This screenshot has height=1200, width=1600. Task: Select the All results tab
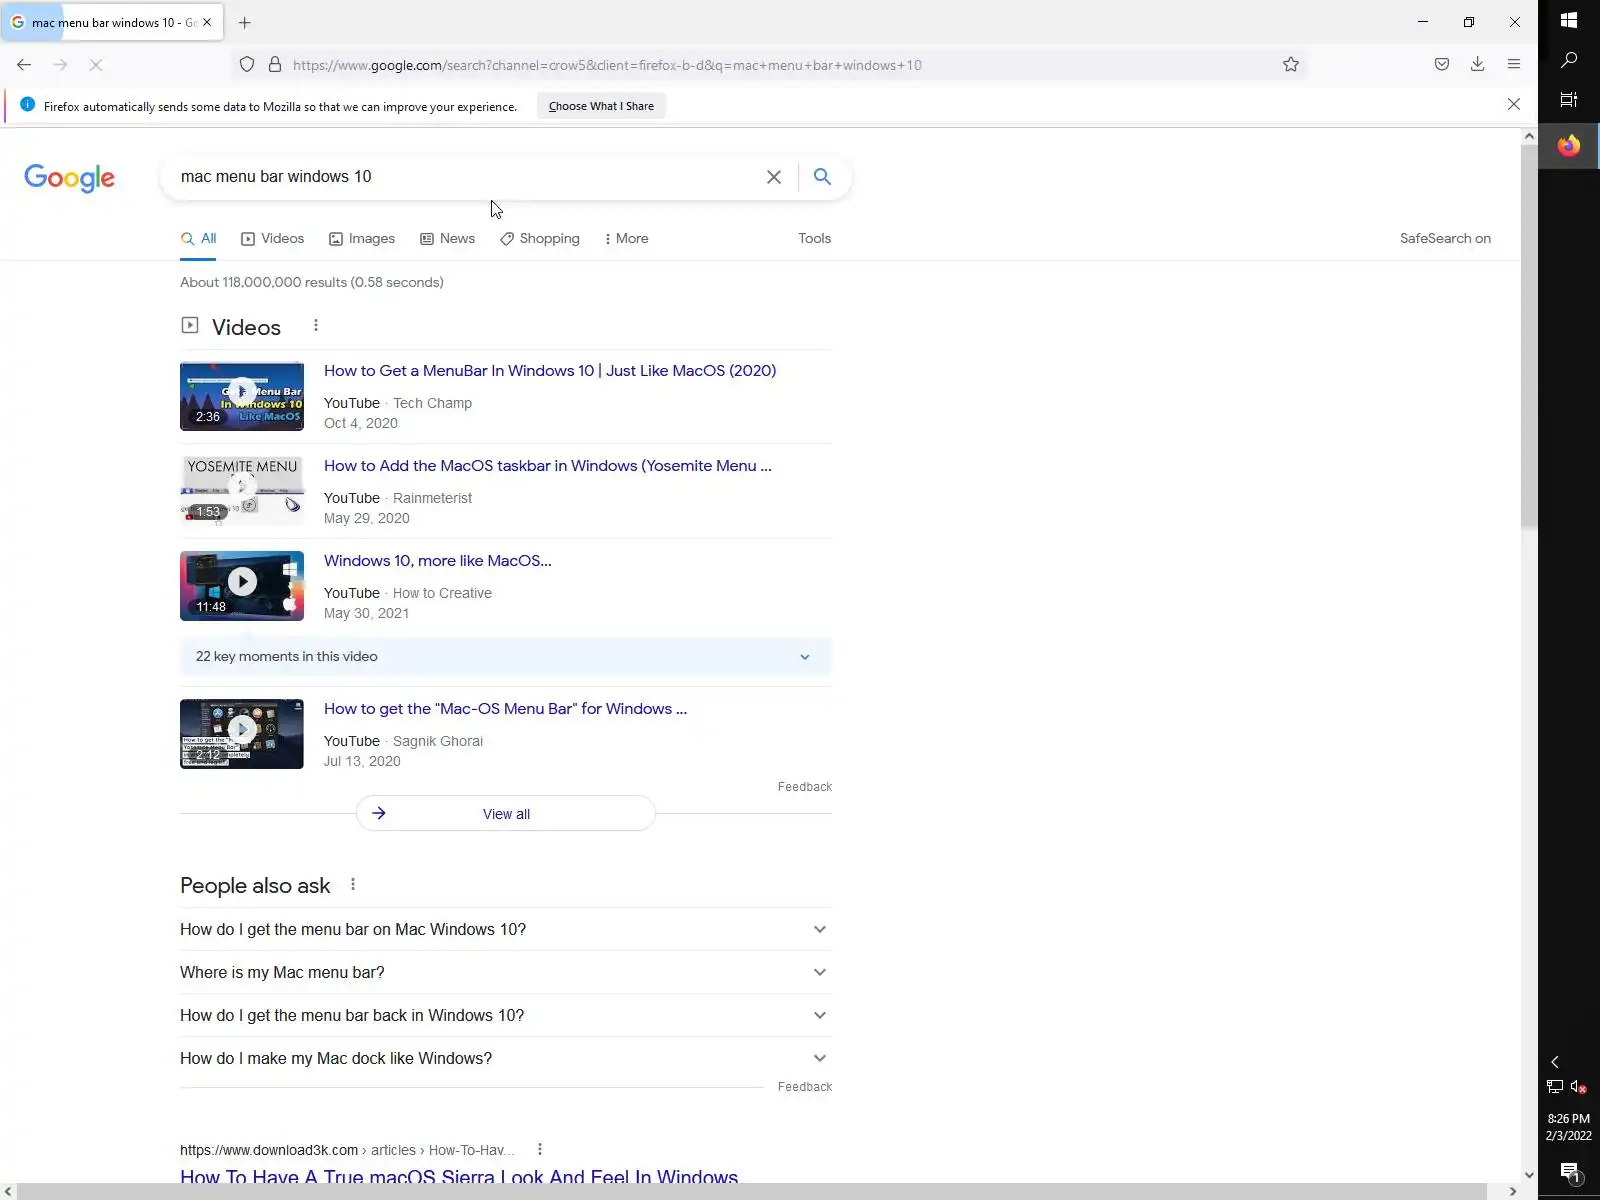(x=198, y=239)
